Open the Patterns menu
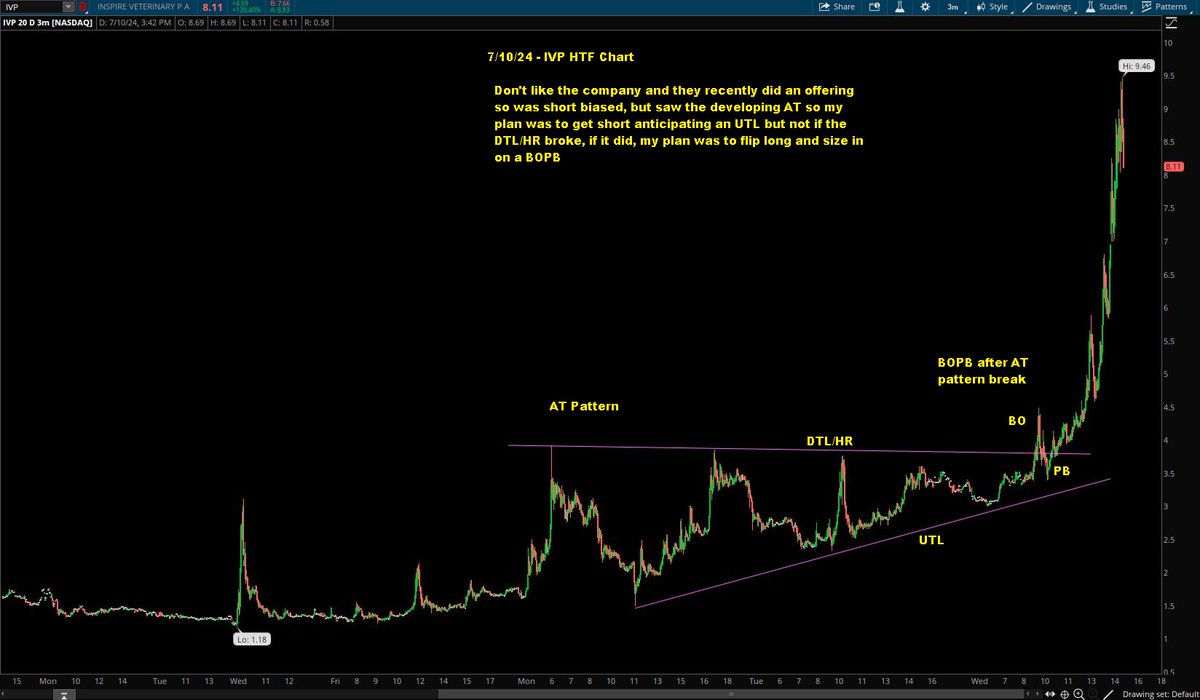The height and width of the screenshot is (700, 1200). tap(1166, 7)
